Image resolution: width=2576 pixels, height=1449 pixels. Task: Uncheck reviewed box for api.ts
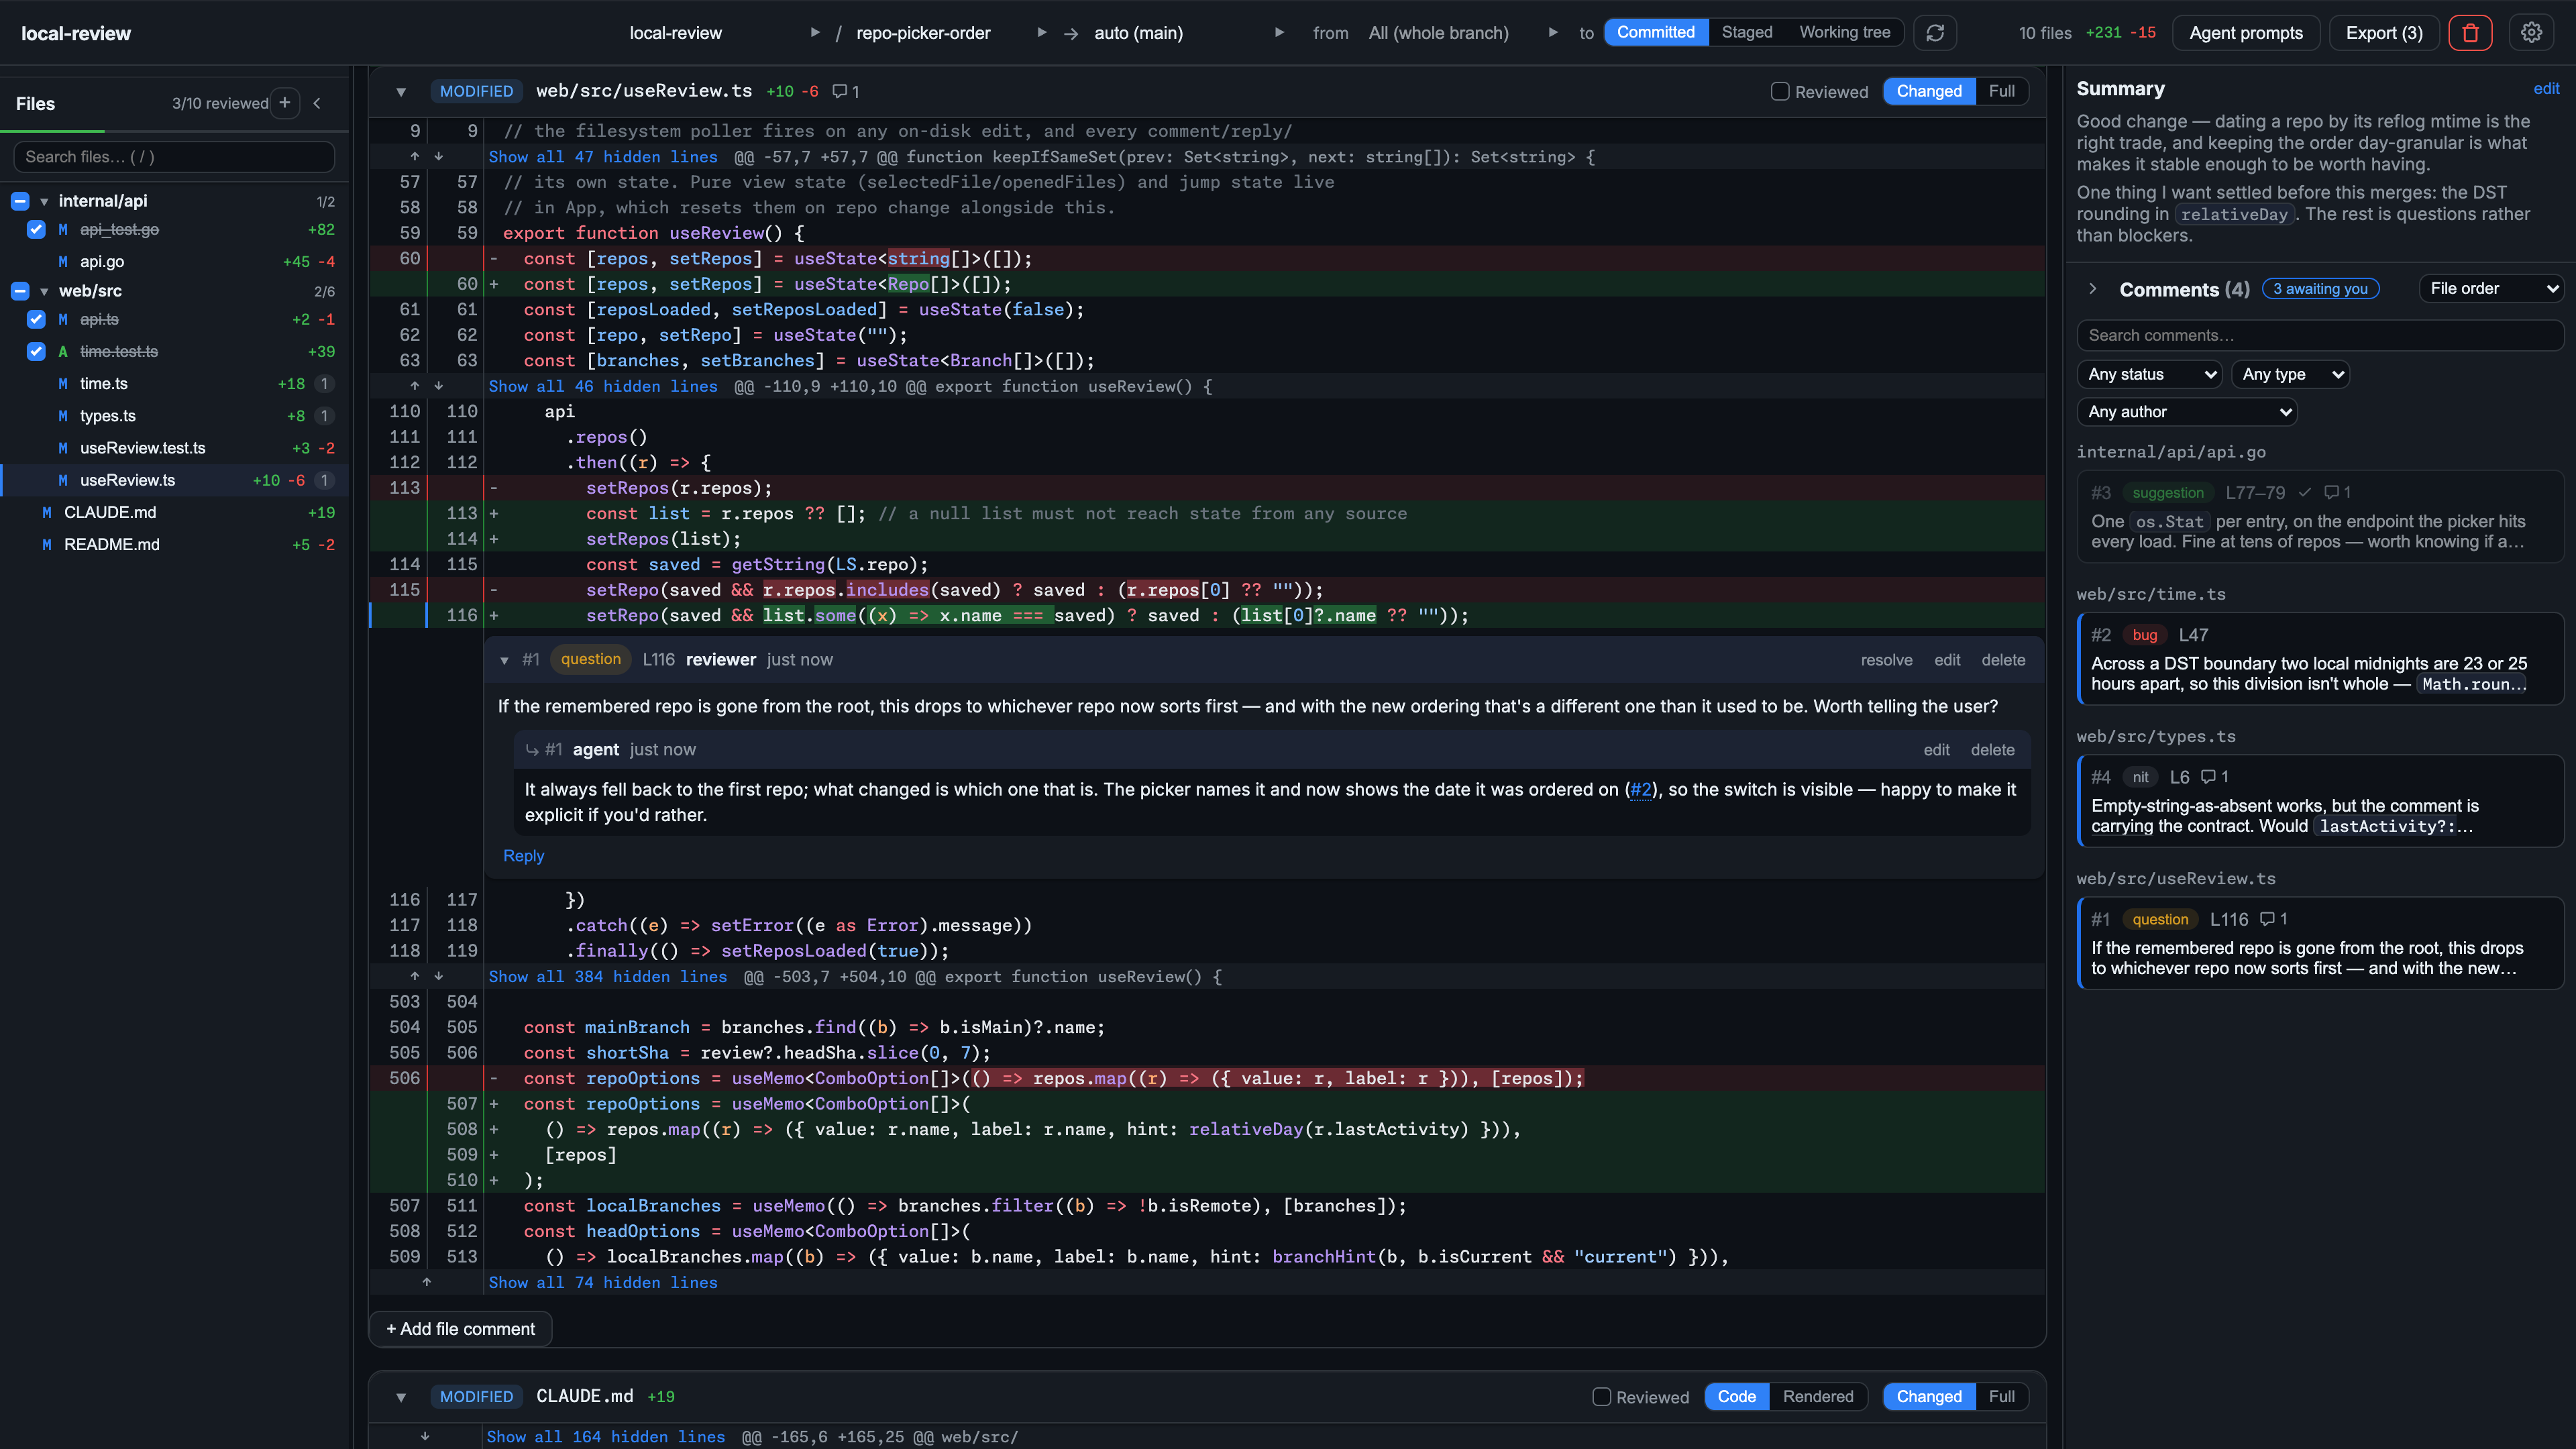[x=36, y=320]
